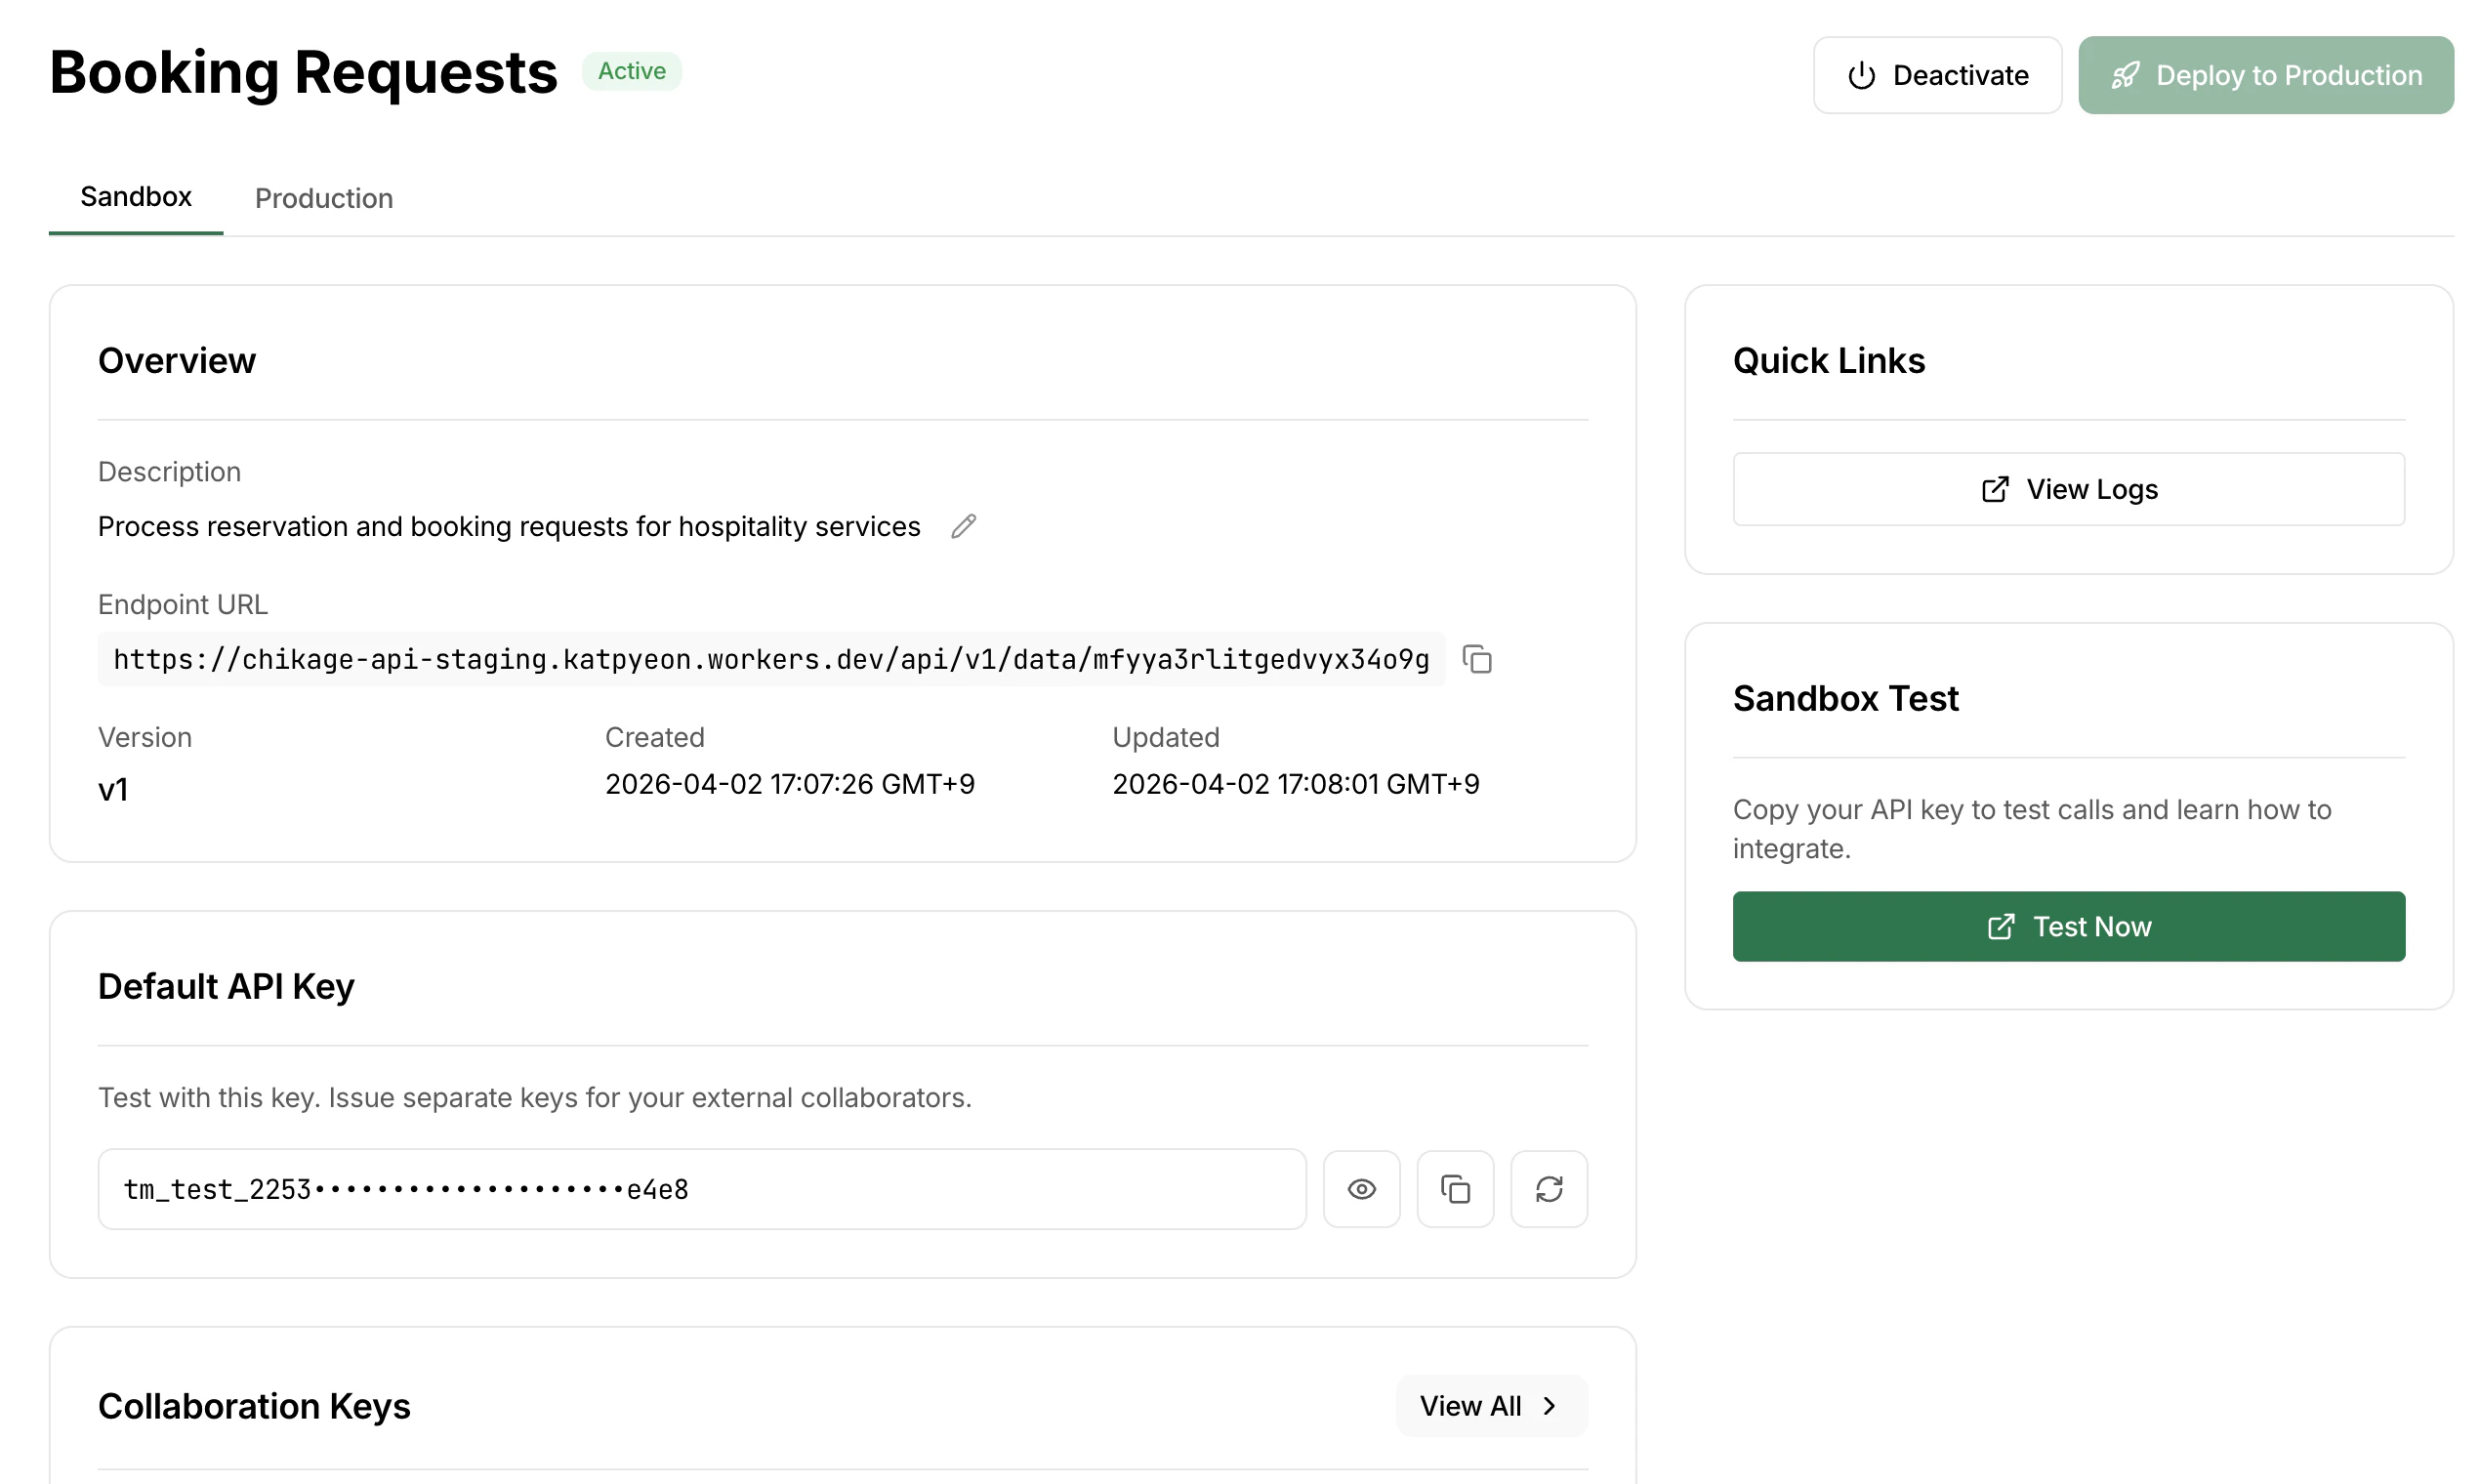Copy the default API key with copy icon
Screen dimensions: 2480x1484
pyautogui.click(x=1455, y=1189)
